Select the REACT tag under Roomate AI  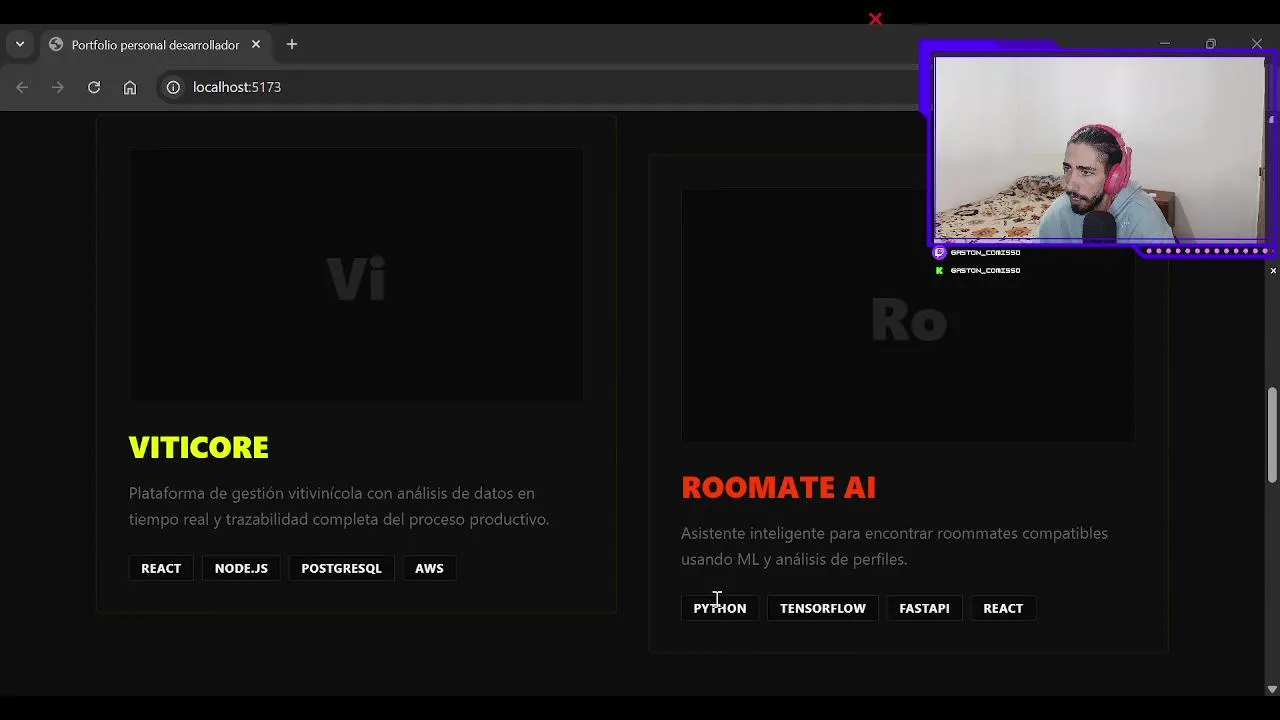(x=1003, y=608)
